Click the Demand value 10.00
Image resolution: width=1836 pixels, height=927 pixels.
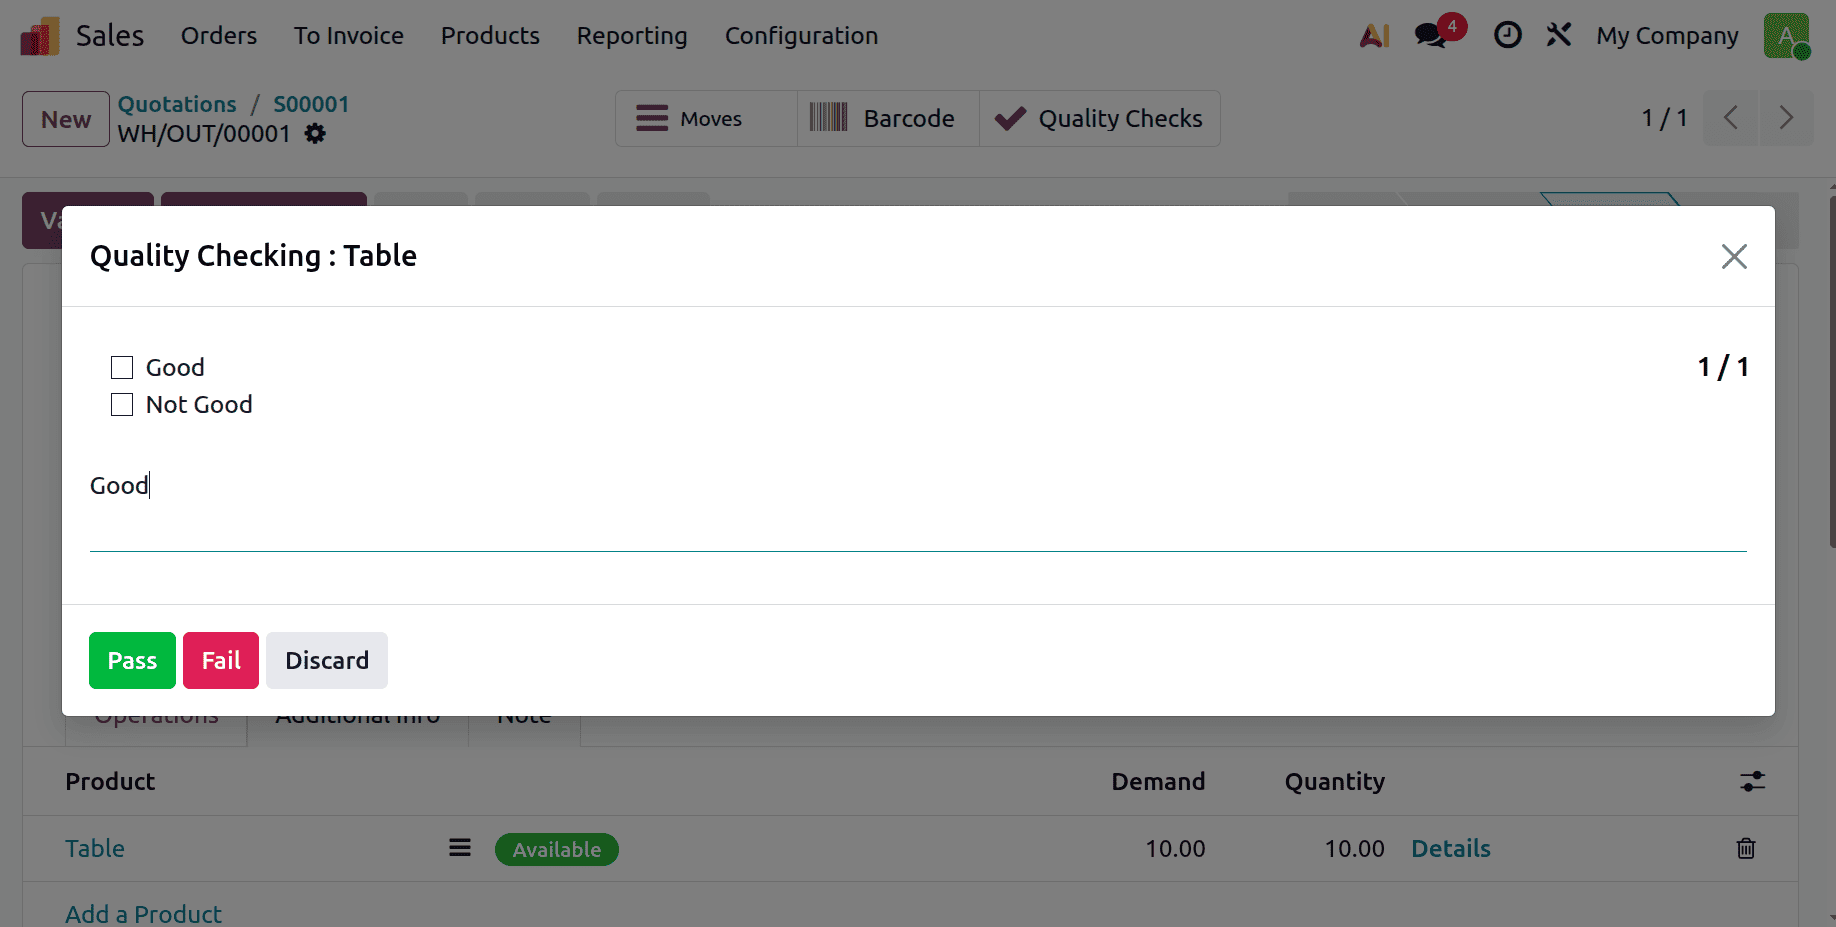coord(1175,849)
